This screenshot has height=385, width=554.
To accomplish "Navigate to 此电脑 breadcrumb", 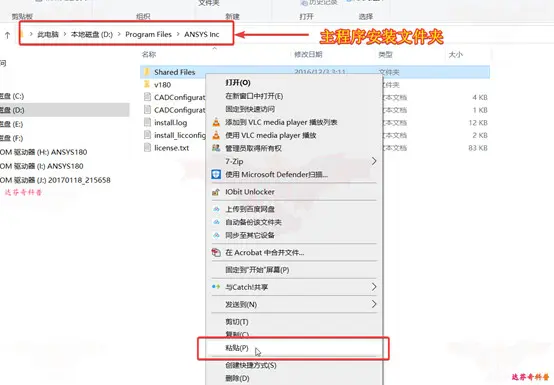I will tap(48, 34).
